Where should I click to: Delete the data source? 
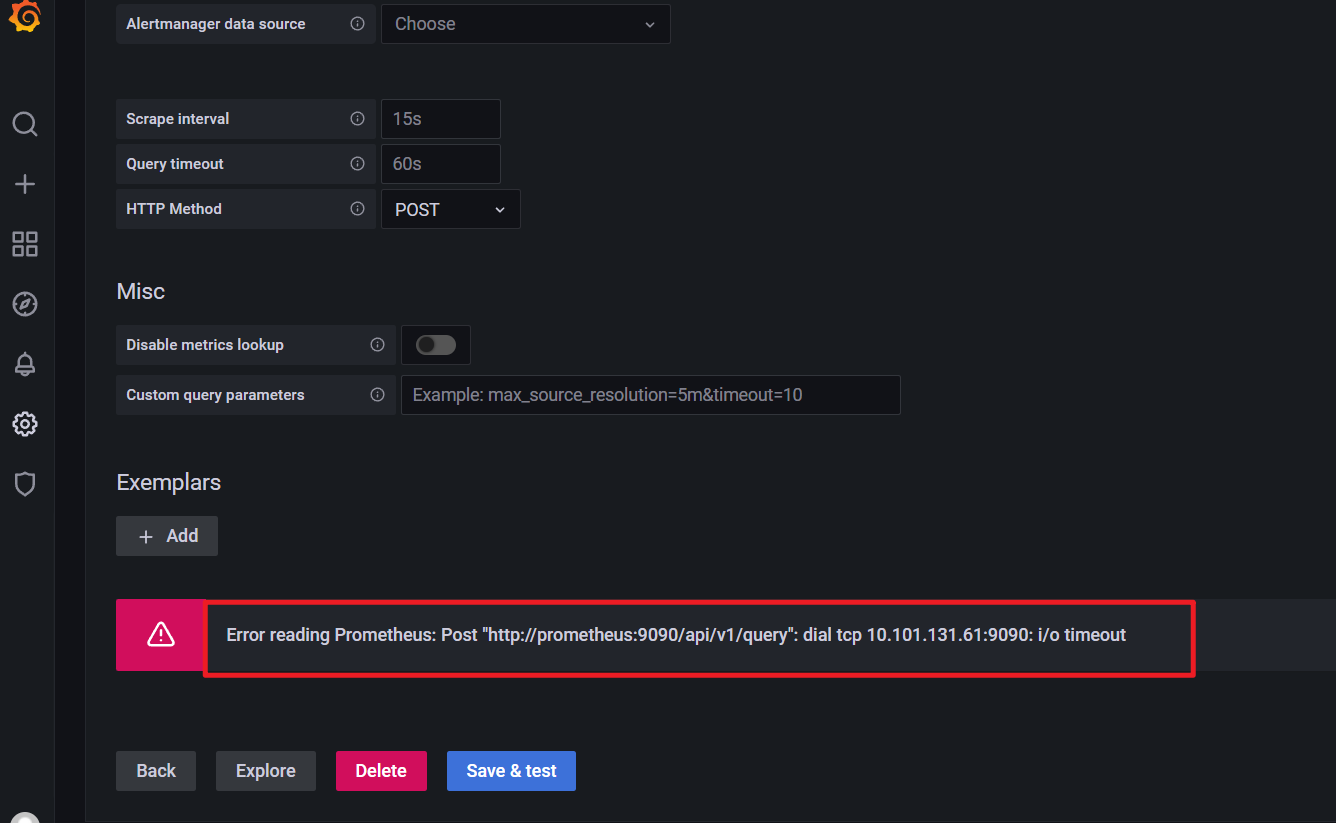[381, 771]
